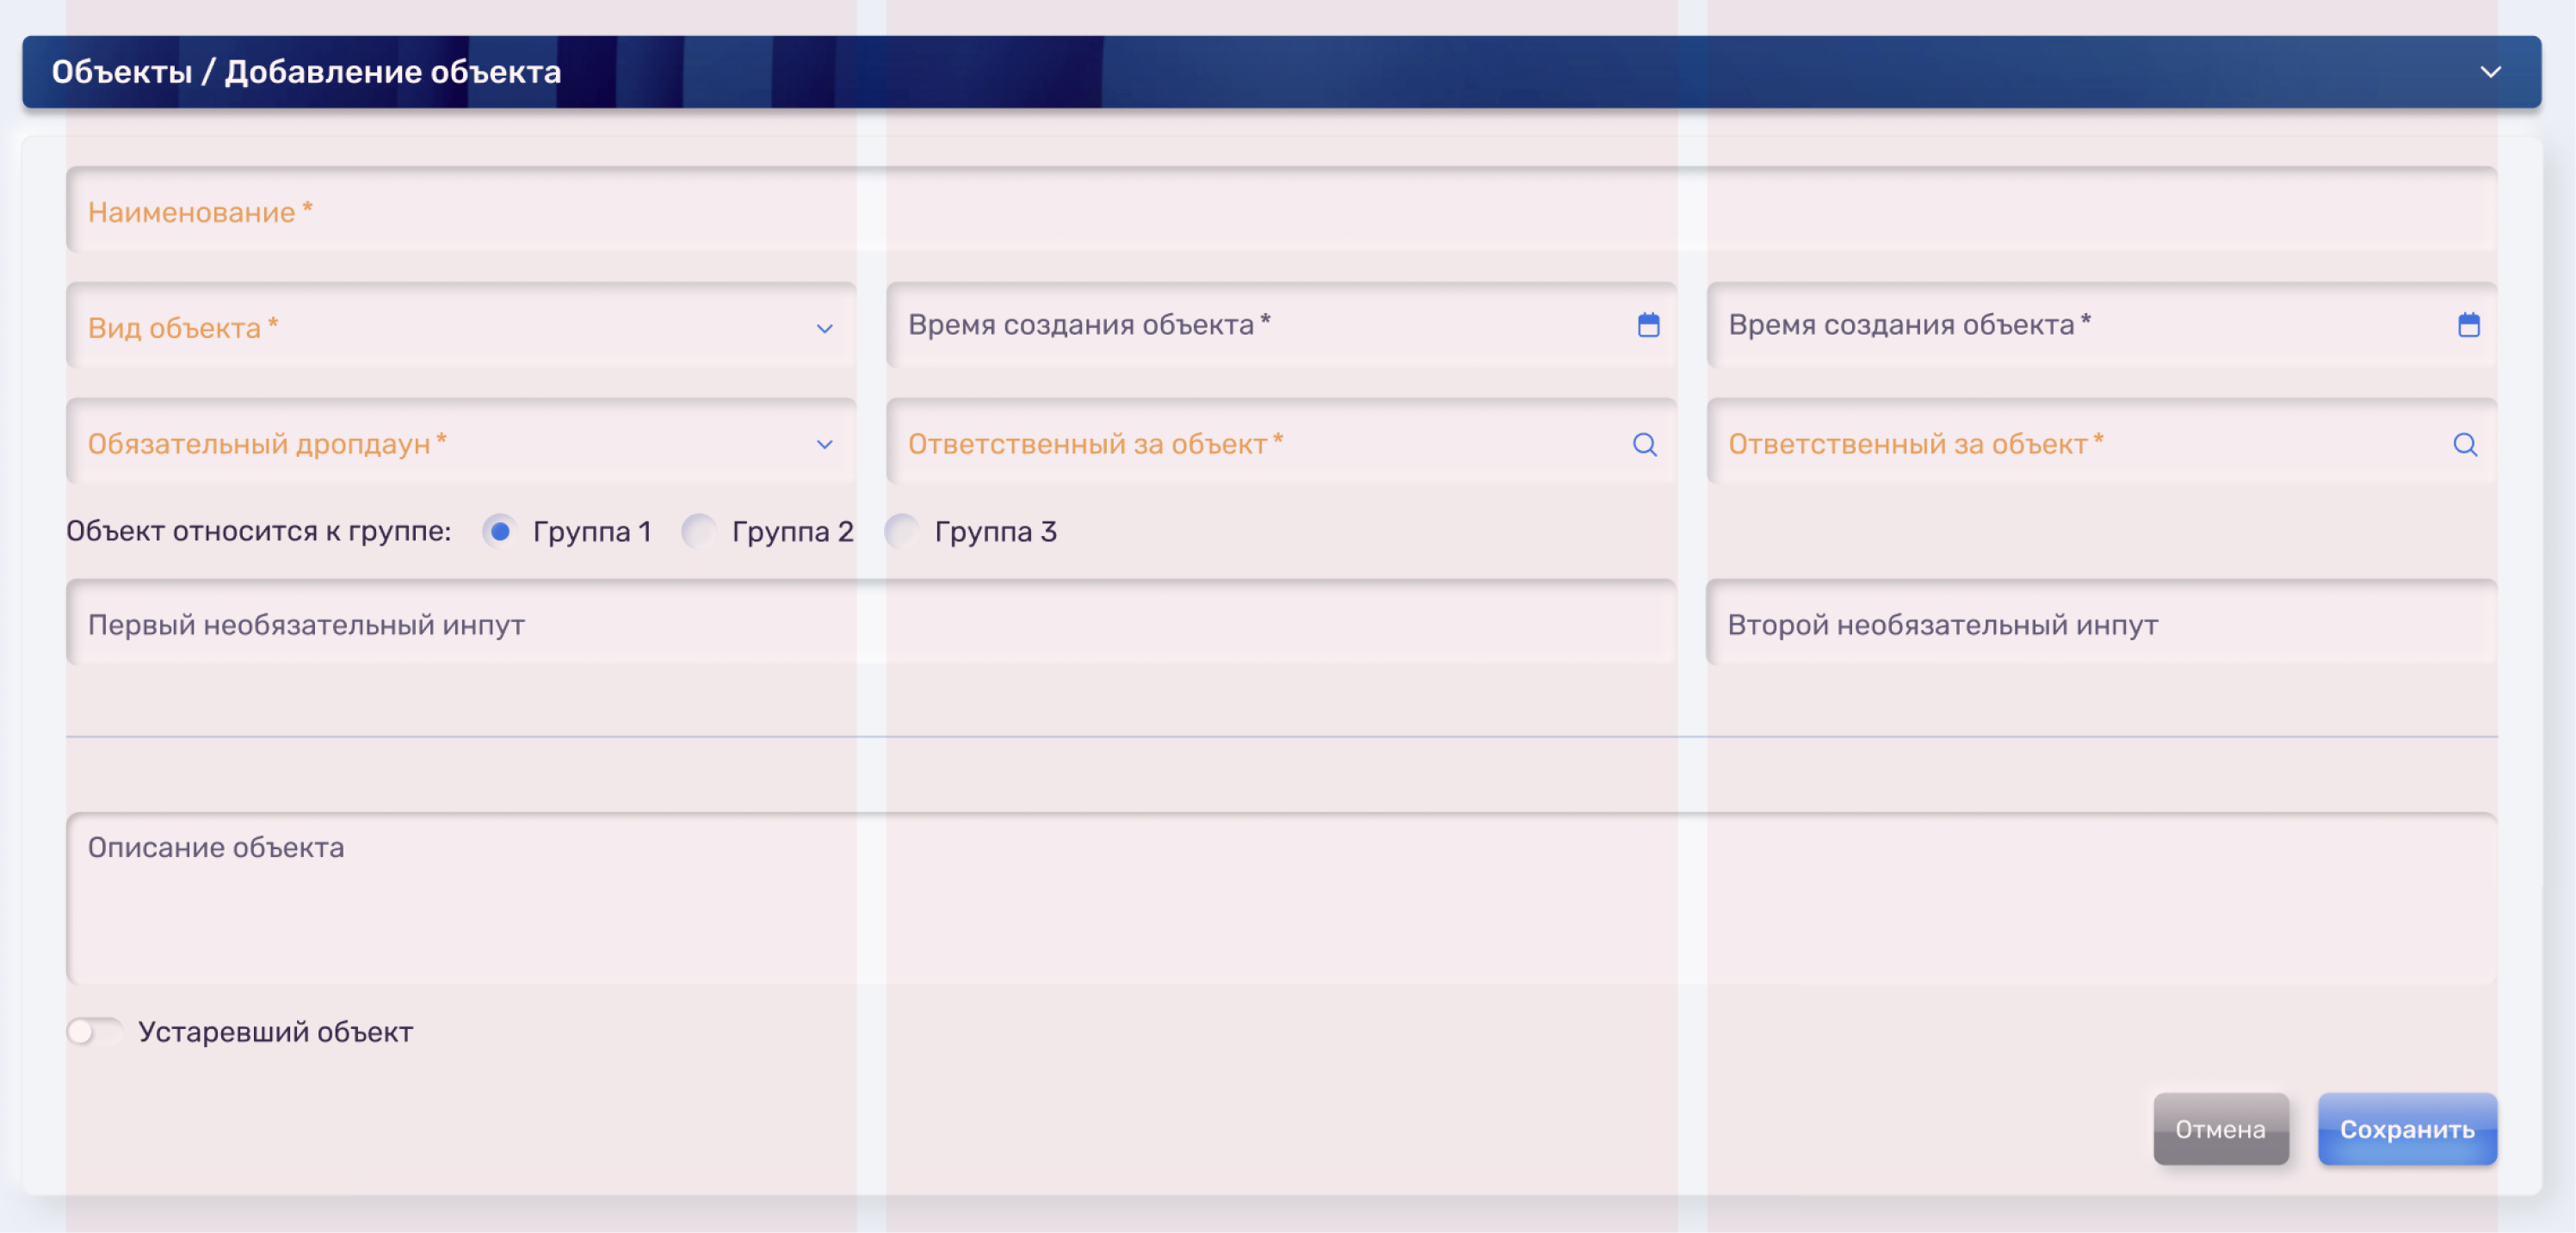Click the Наименование input field
2576x1233 pixels.
click(1281, 210)
